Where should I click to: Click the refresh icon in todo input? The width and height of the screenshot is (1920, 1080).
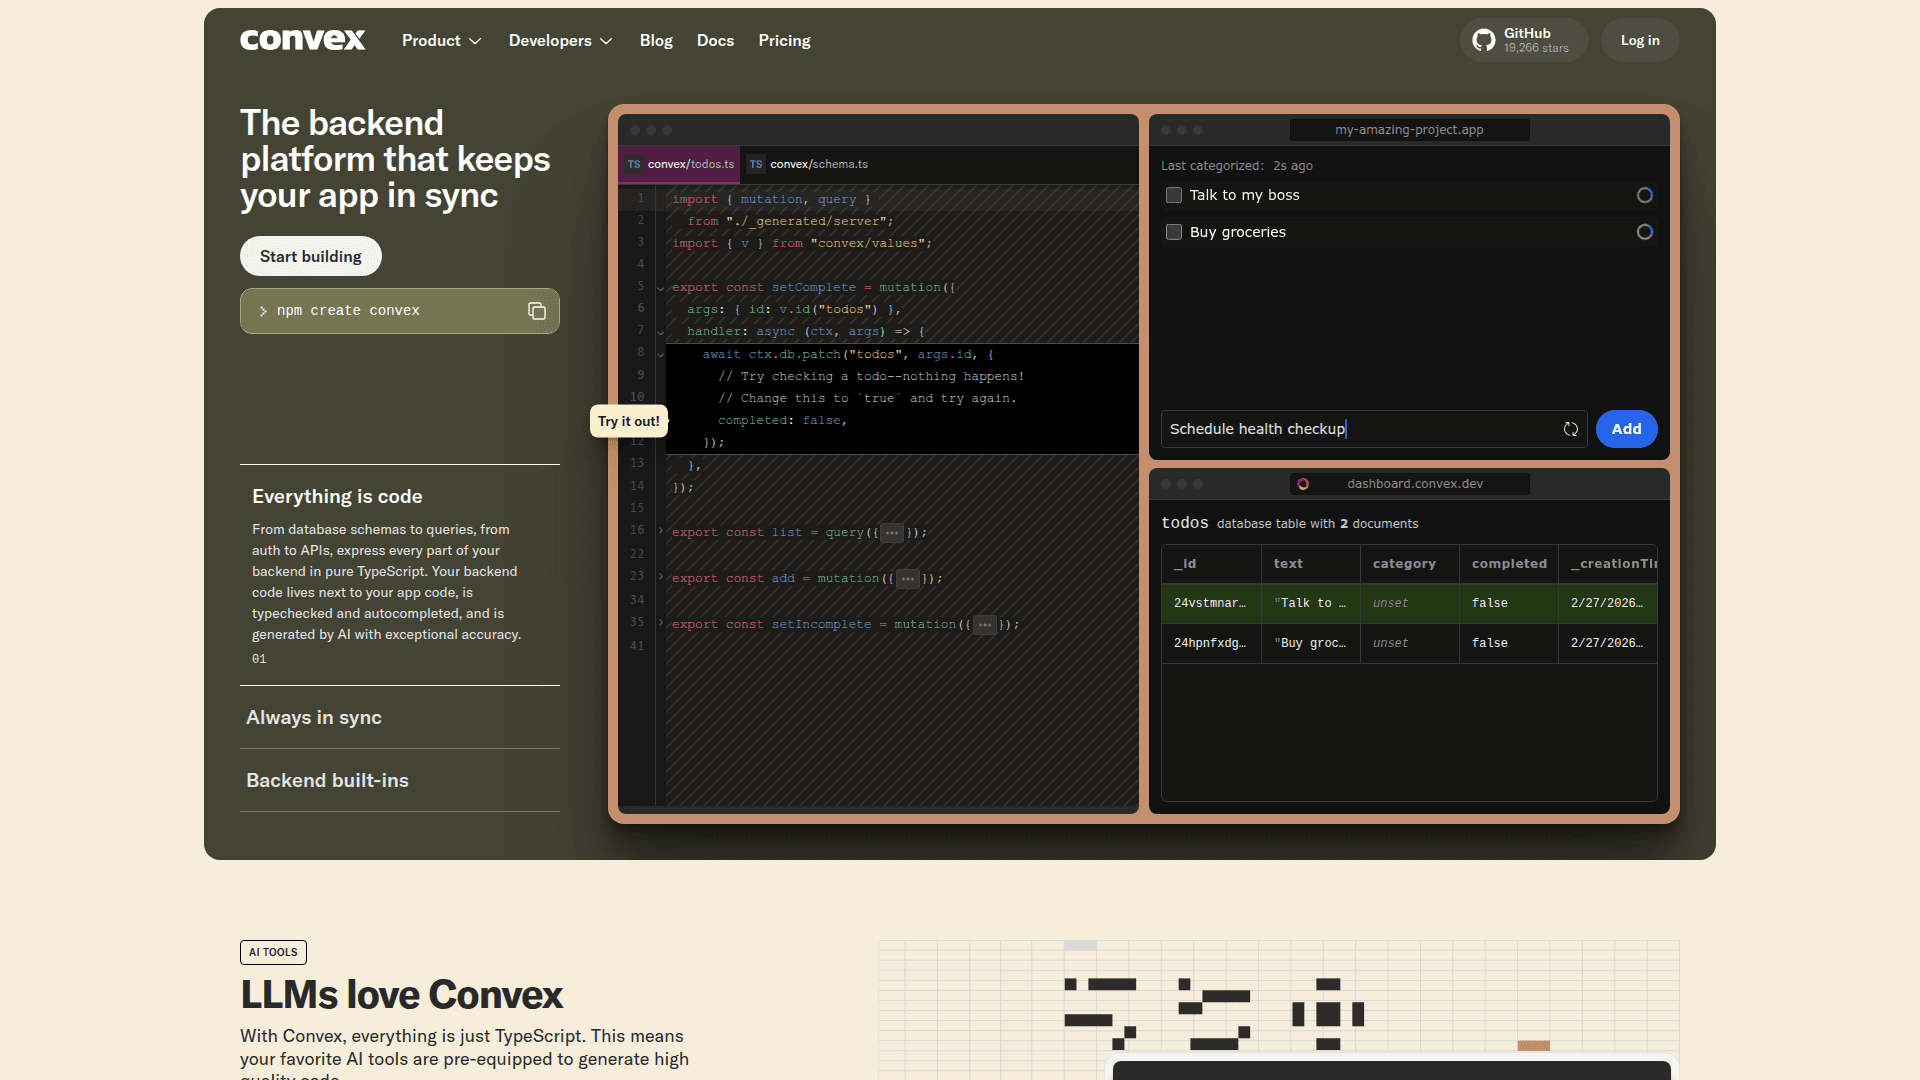coord(1571,429)
